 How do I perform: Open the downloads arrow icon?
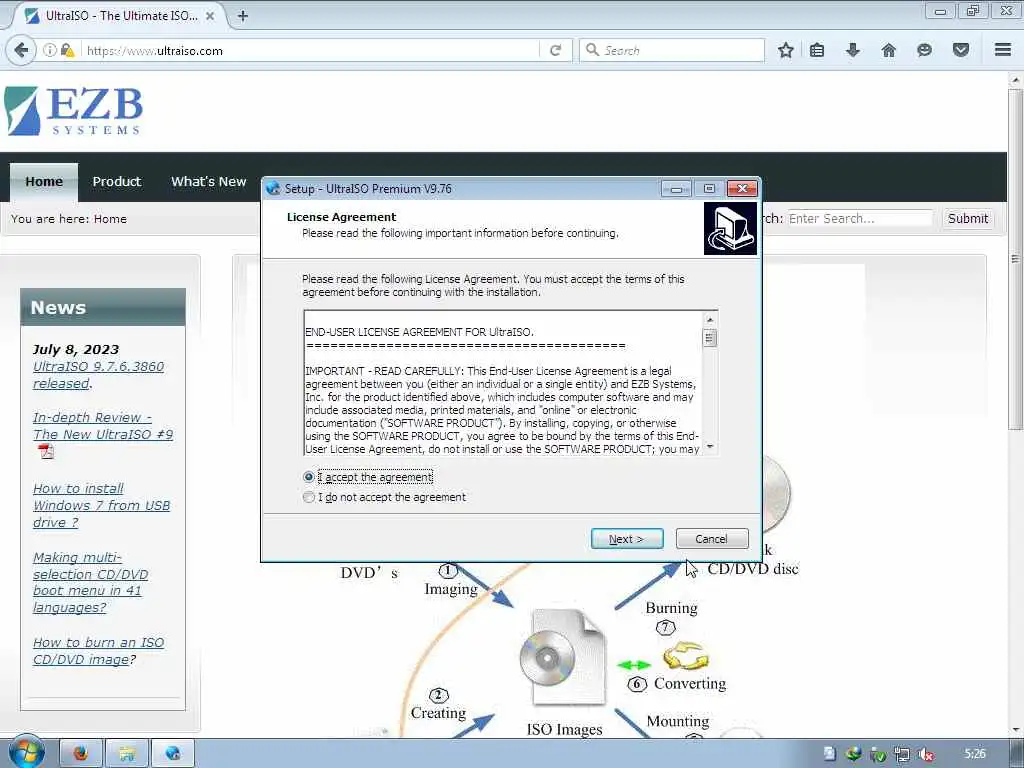click(853, 50)
